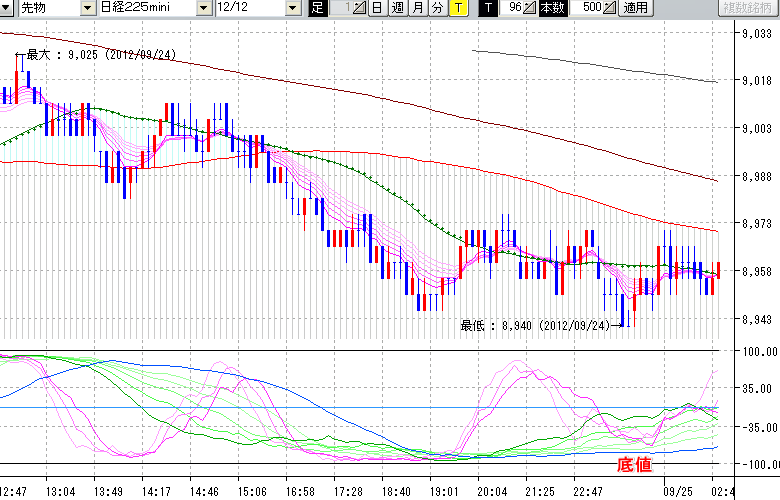Screen dimensions: 780x500
Task: Expand the 日経225mini instrument dropdown
Action: [204, 8]
